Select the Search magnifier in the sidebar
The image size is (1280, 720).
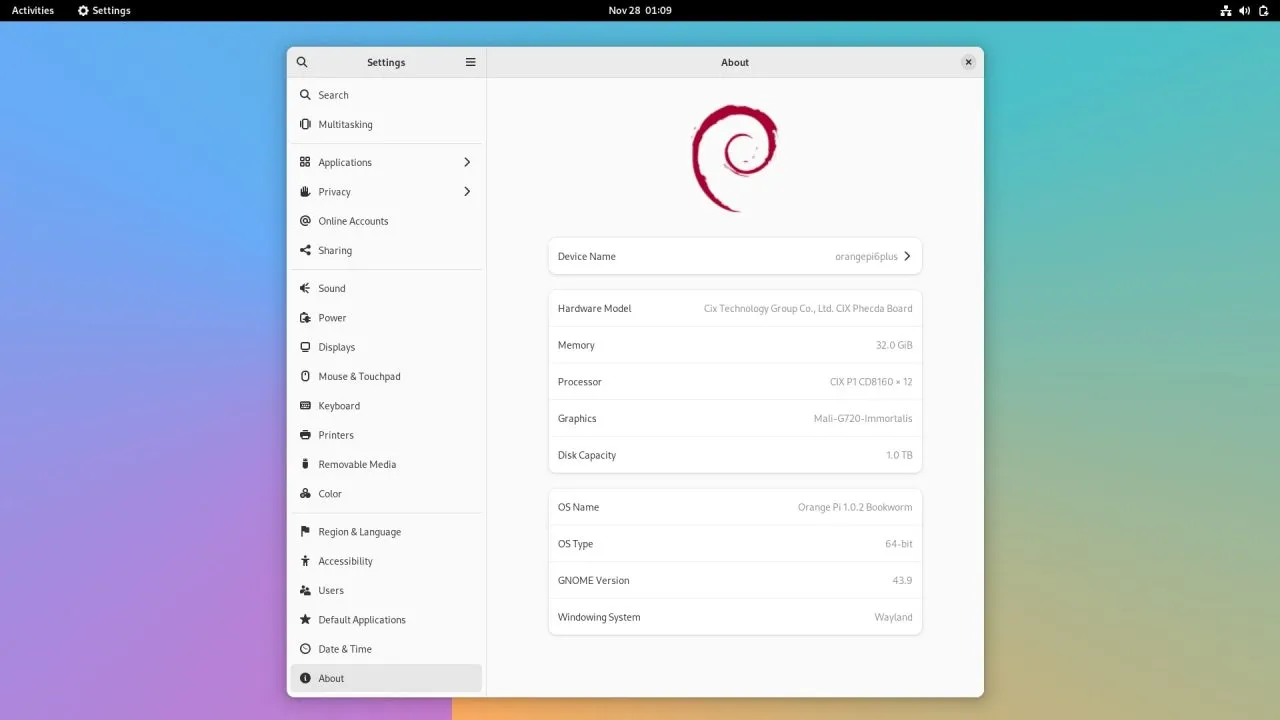click(x=305, y=95)
